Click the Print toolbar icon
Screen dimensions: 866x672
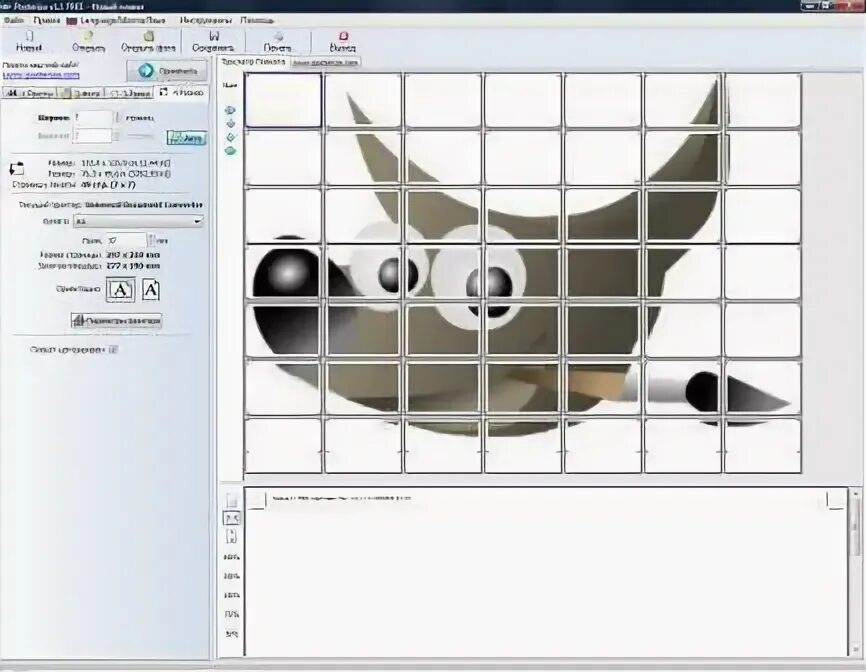(278, 36)
